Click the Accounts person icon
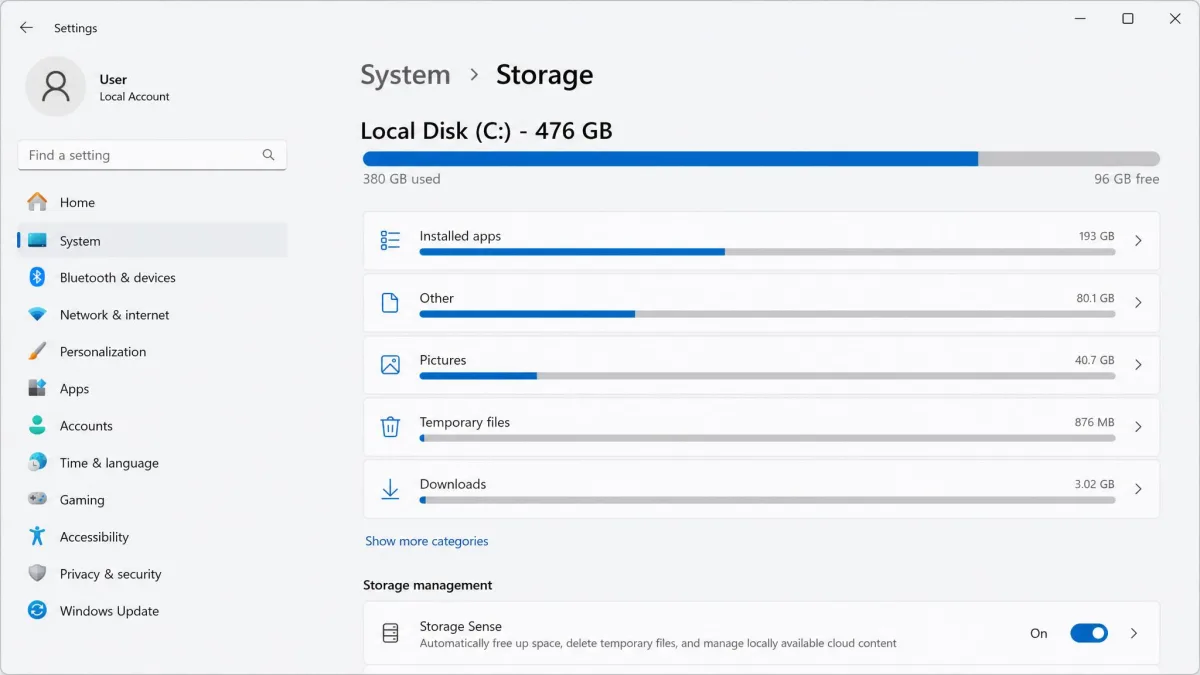This screenshot has width=1200, height=675. 37,425
